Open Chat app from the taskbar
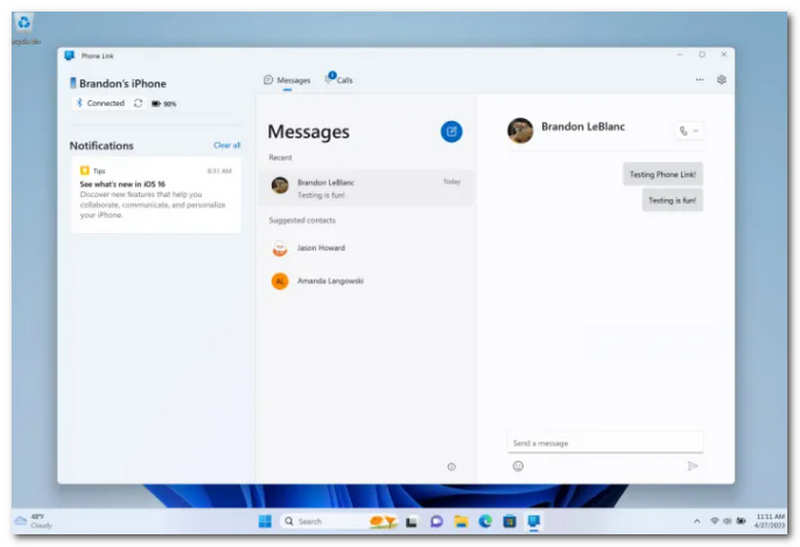The image size is (800, 547). pyautogui.click(x=436, y=521)
